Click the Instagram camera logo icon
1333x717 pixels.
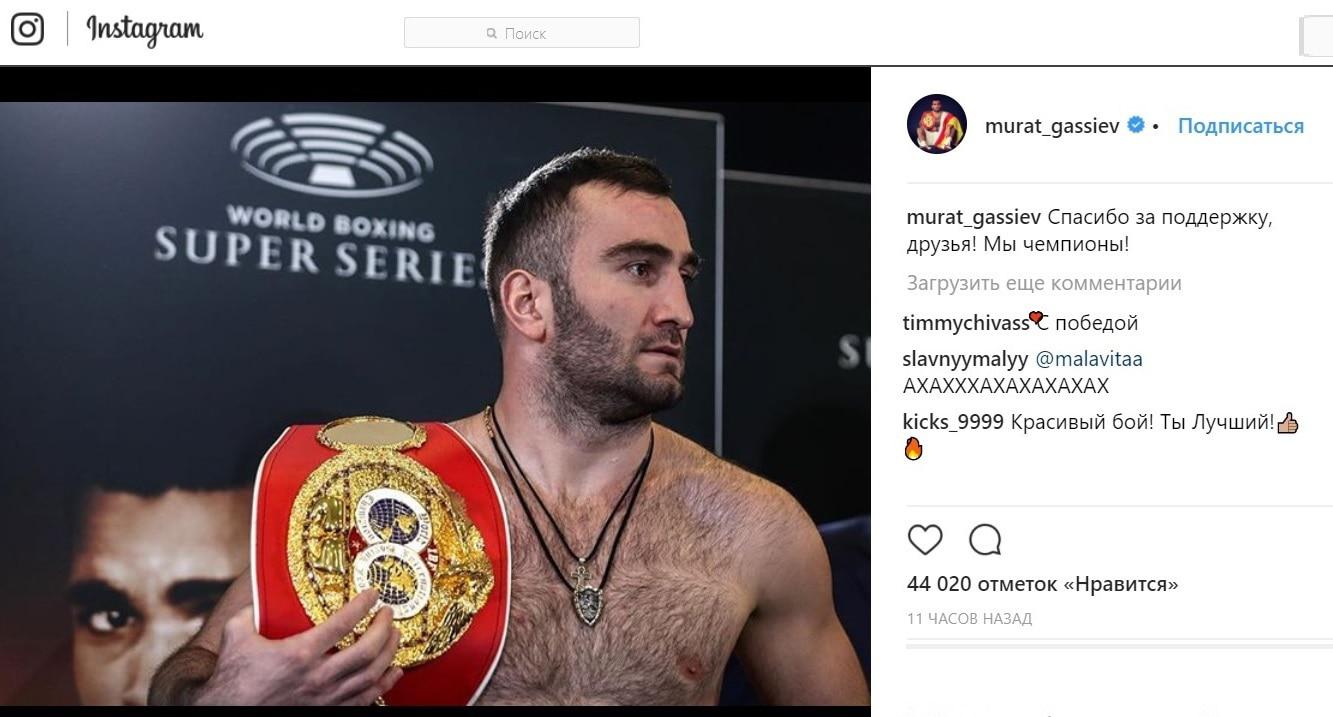[x=27, y=29]
